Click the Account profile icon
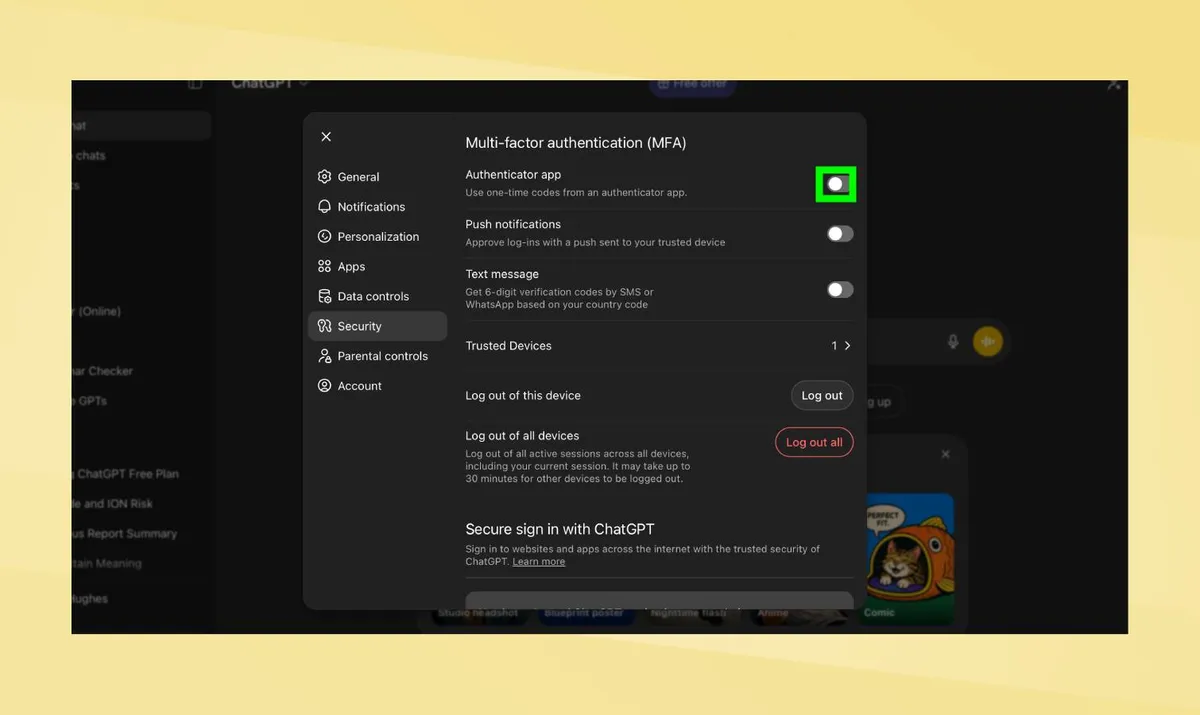Image resolution: width=1200 pixels, height=715 pixels. pos(324,386)
